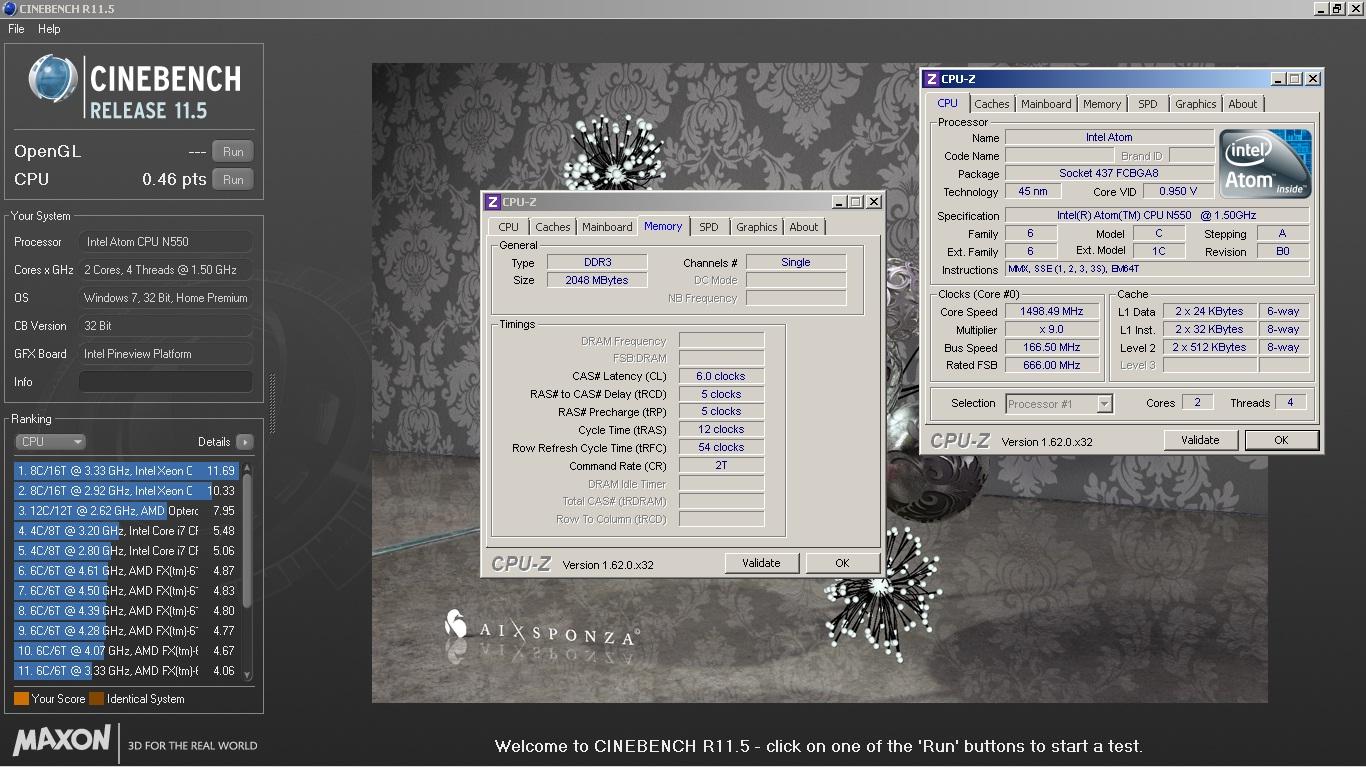Click the Rated FSB 666.00 MHz value
The height and width of the screenshot is (768, 1366).
click(x=1051, y=366)
